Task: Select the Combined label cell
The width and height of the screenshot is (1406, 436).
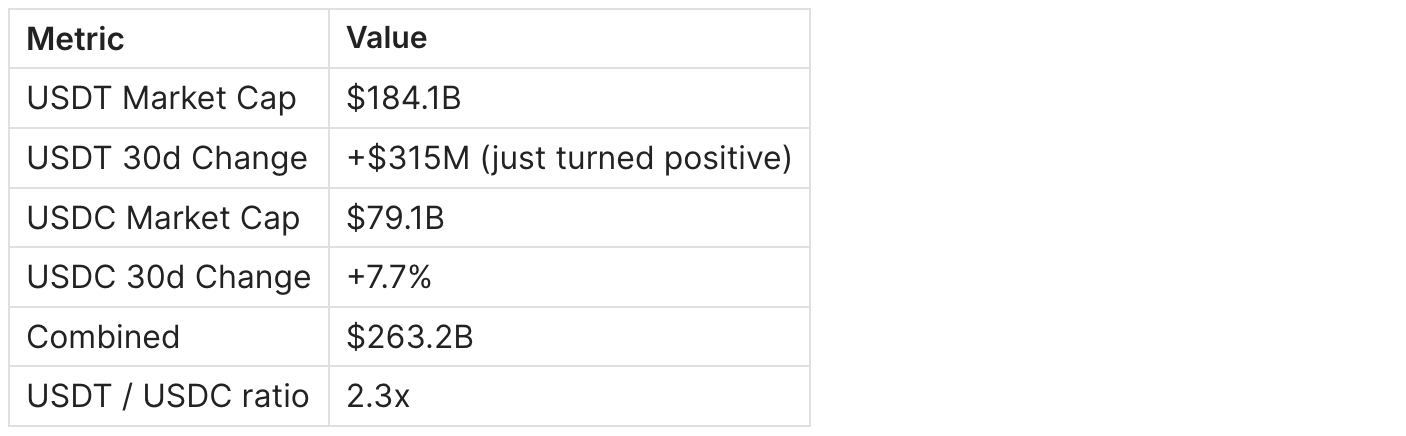Action: 103,337
